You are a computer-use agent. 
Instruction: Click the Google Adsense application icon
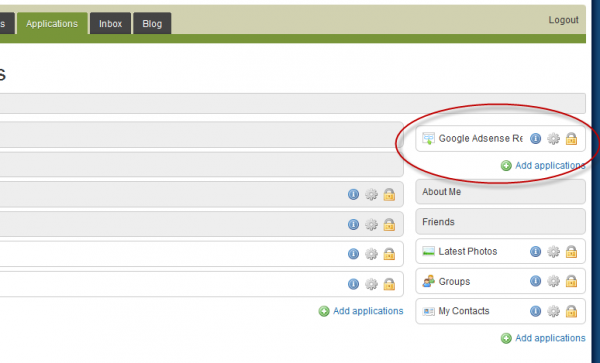(x=428, y=138)
